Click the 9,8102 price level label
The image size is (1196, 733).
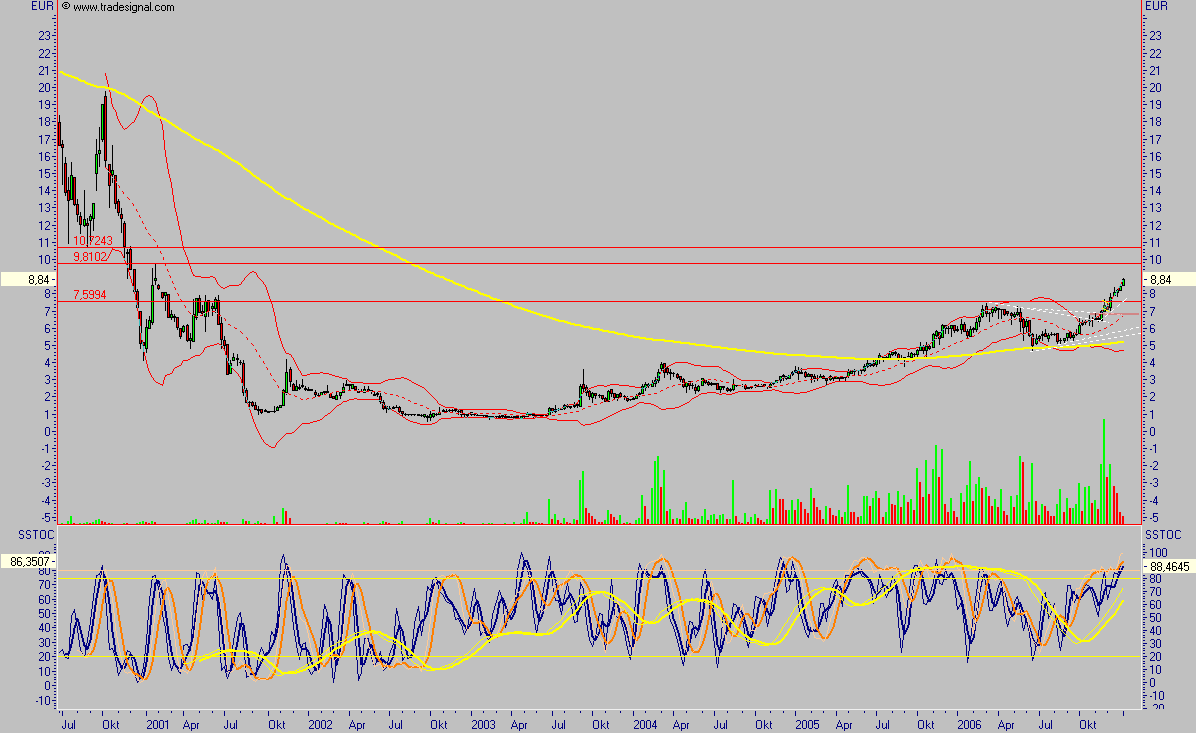pos(92,256)
